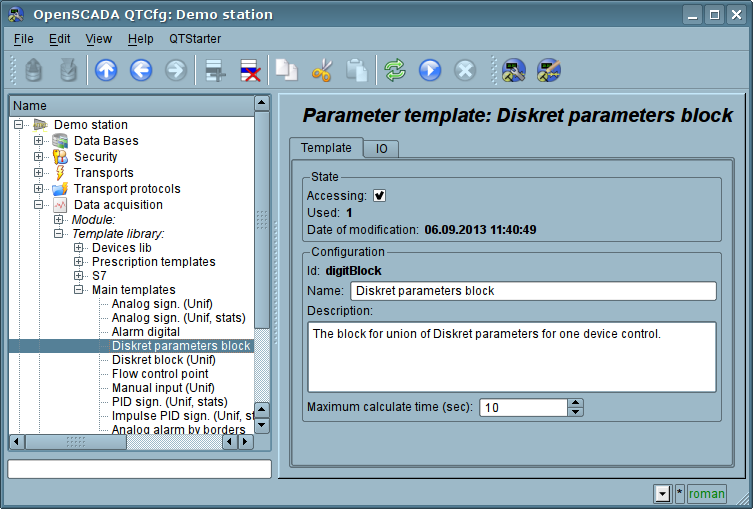Select the Template tab
Viewport: 753px width, 509px height.
point(326,147)
